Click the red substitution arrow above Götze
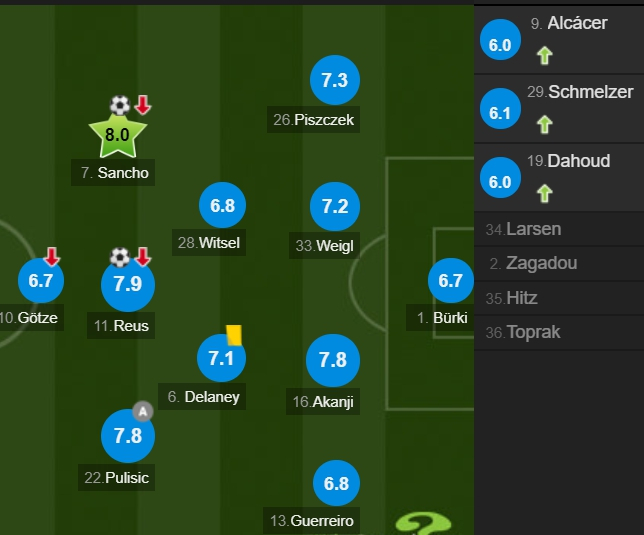This screenshot has width=644, height=535. tap(52, 258)
